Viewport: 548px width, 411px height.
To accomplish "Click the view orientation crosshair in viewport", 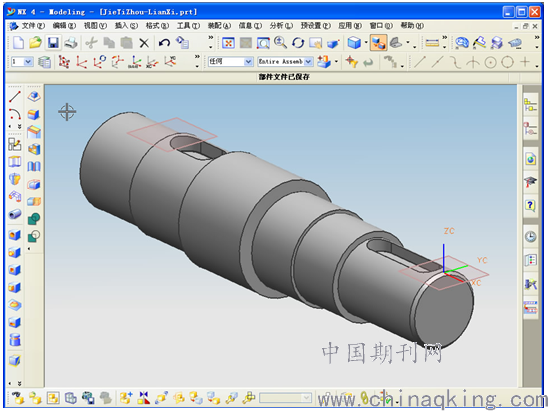I will [x=67, y=112].
